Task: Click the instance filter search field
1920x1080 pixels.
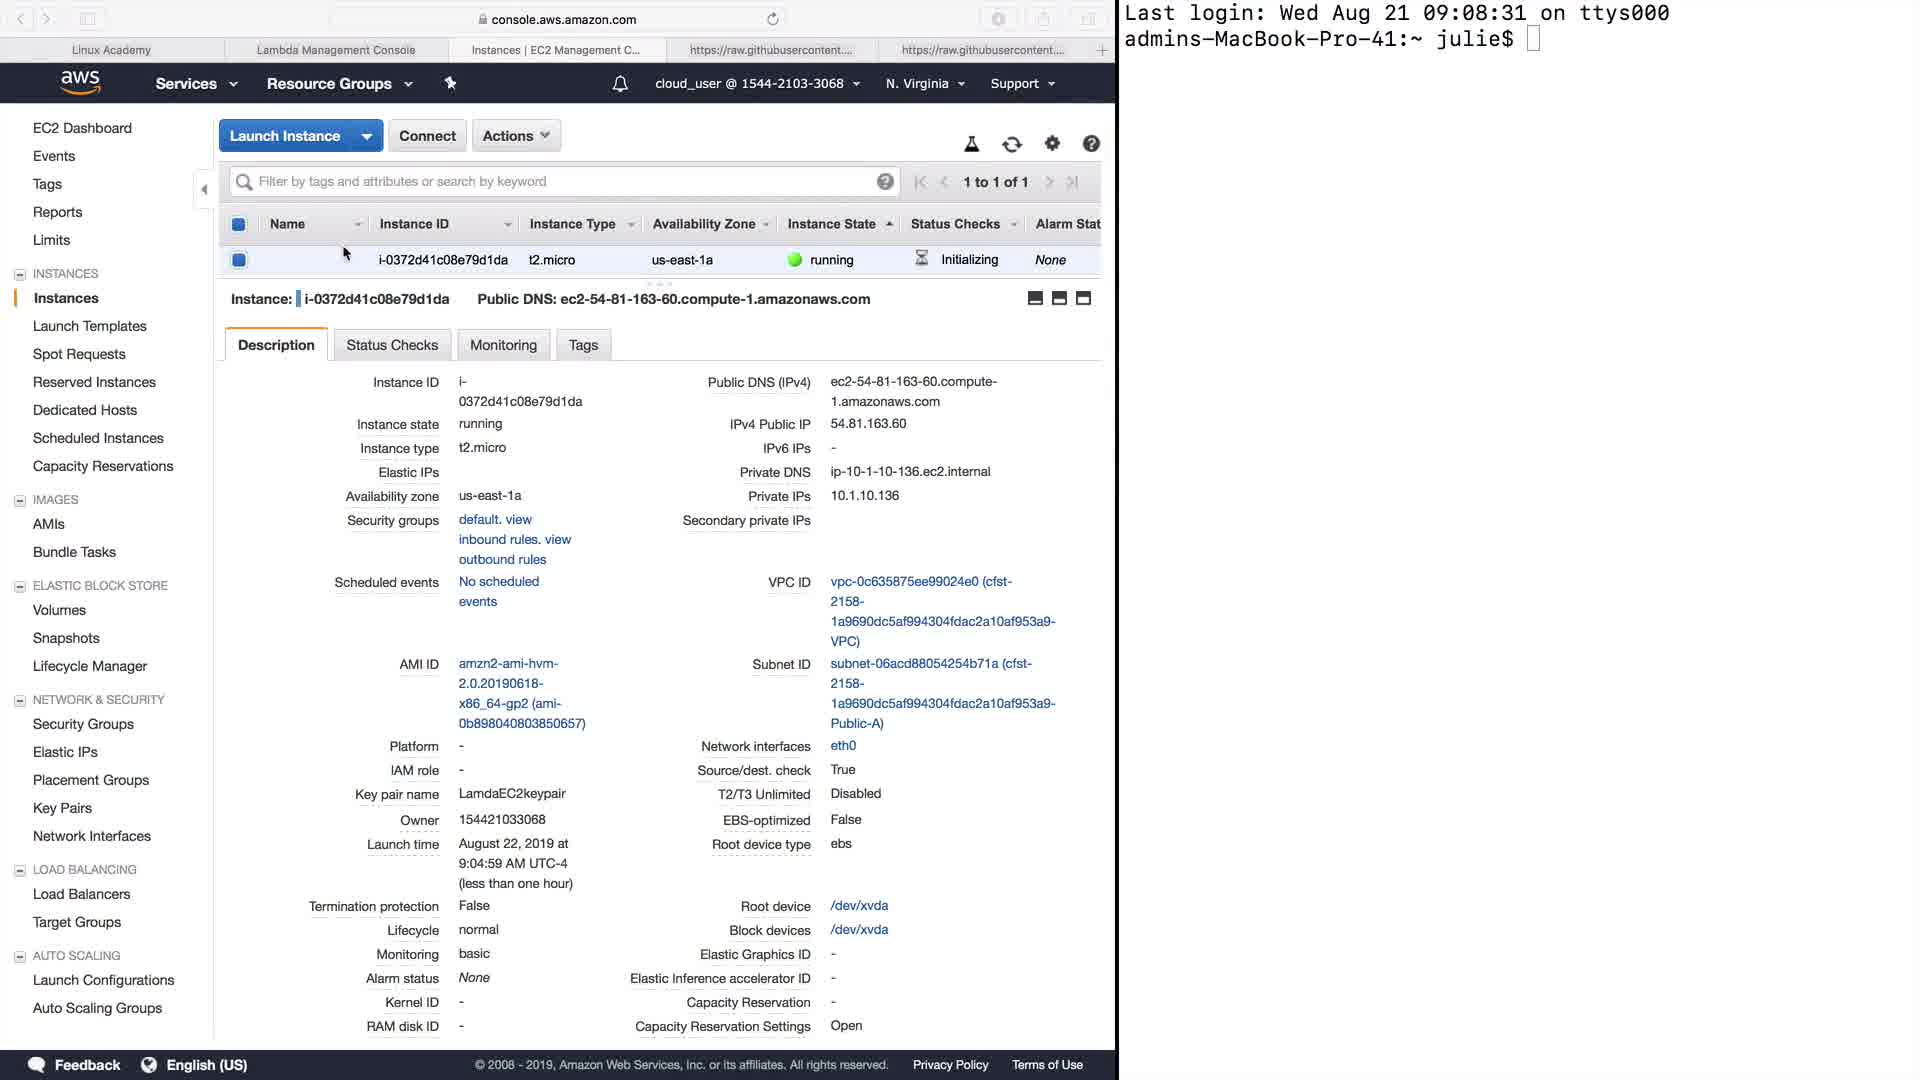Action: tap(560, 182)
